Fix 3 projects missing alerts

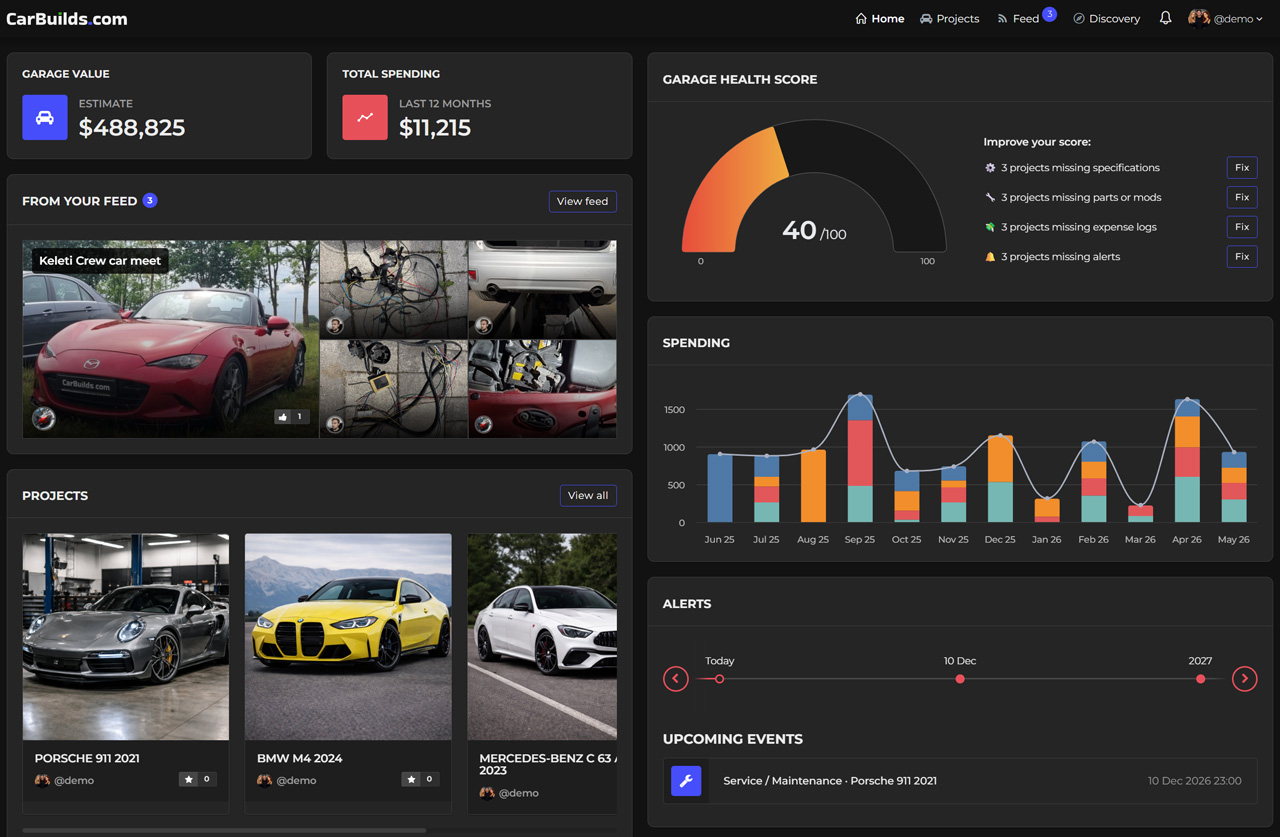(1242, 257)
